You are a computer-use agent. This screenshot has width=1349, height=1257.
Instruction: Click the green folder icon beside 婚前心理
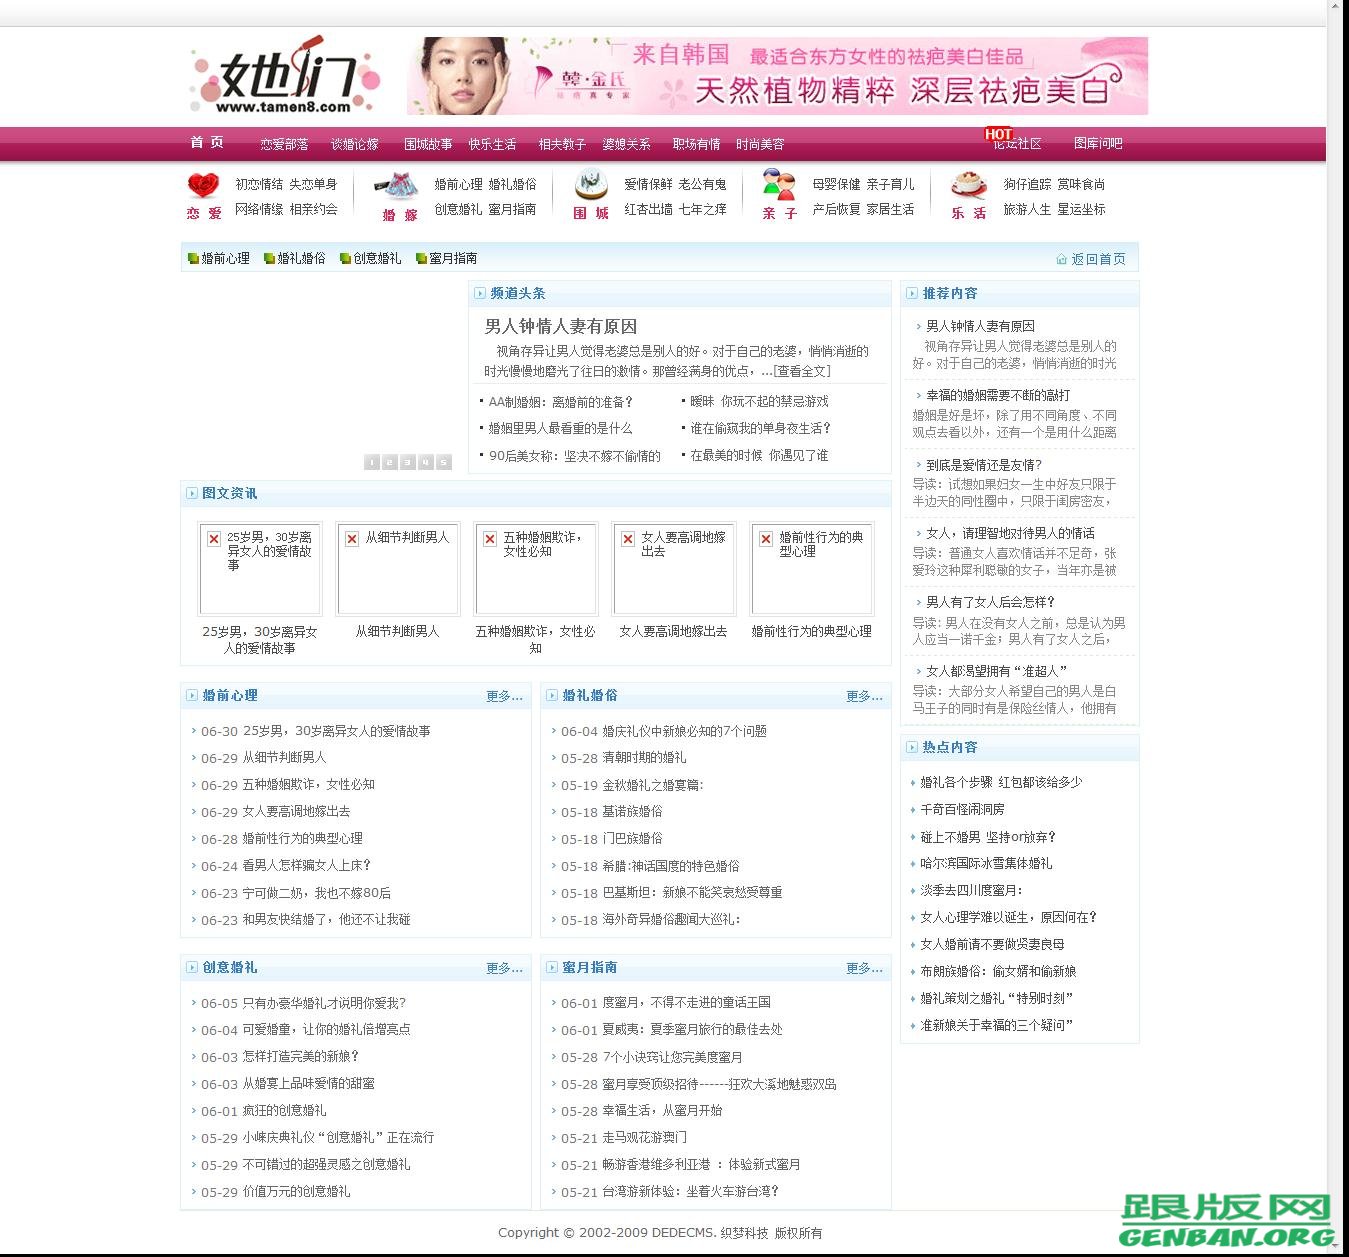click(191, 258)
